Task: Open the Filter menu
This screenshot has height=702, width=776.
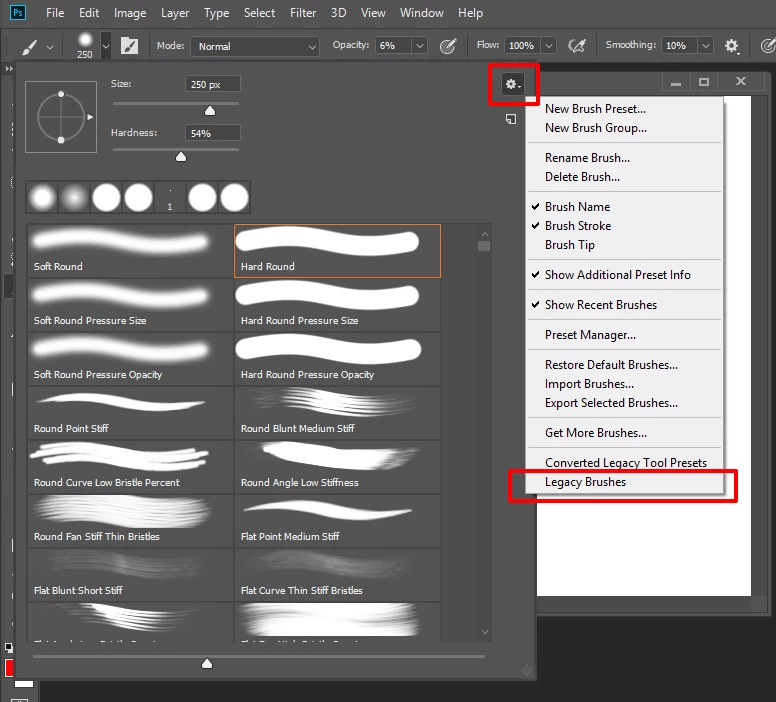Action: tap(303, 13)
